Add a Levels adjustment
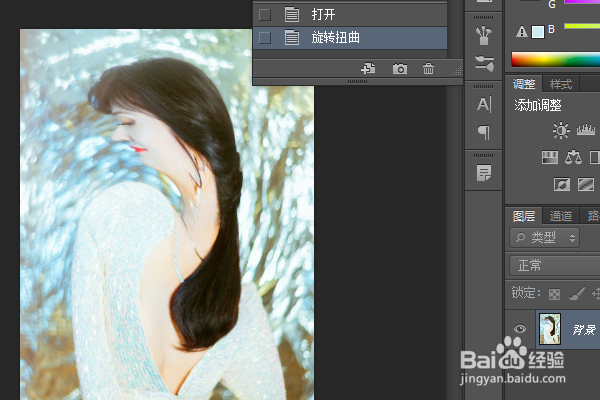Viewport: 600px width, 400px height. pyautogui.click(x=585, y=130)
